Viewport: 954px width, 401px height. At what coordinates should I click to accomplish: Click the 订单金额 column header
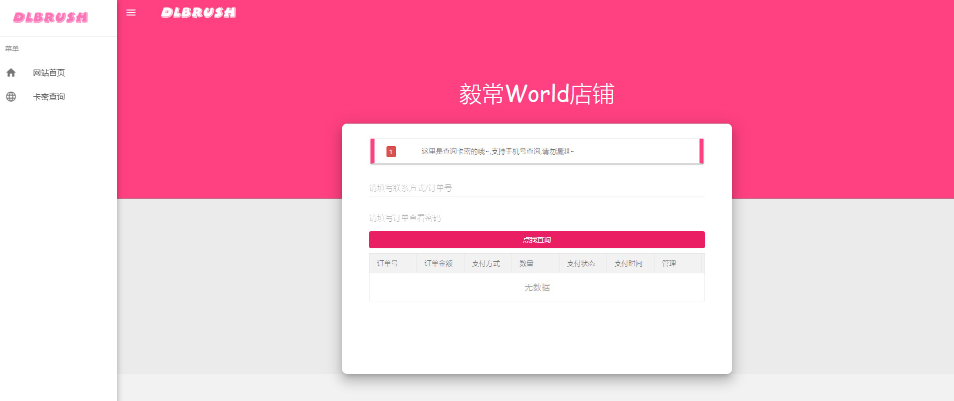pyautogui.click(x=439, y=264)
